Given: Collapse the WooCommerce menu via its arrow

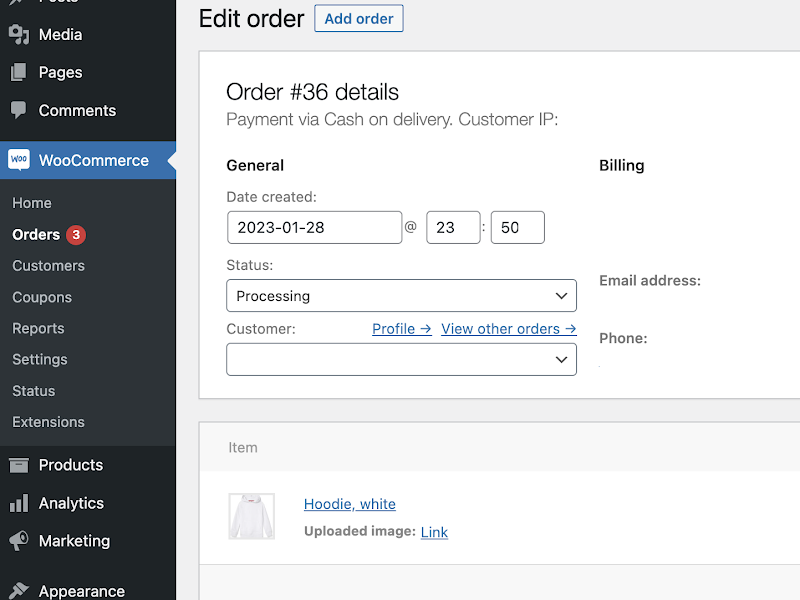Looking at the screenshot, I should 172,159.
